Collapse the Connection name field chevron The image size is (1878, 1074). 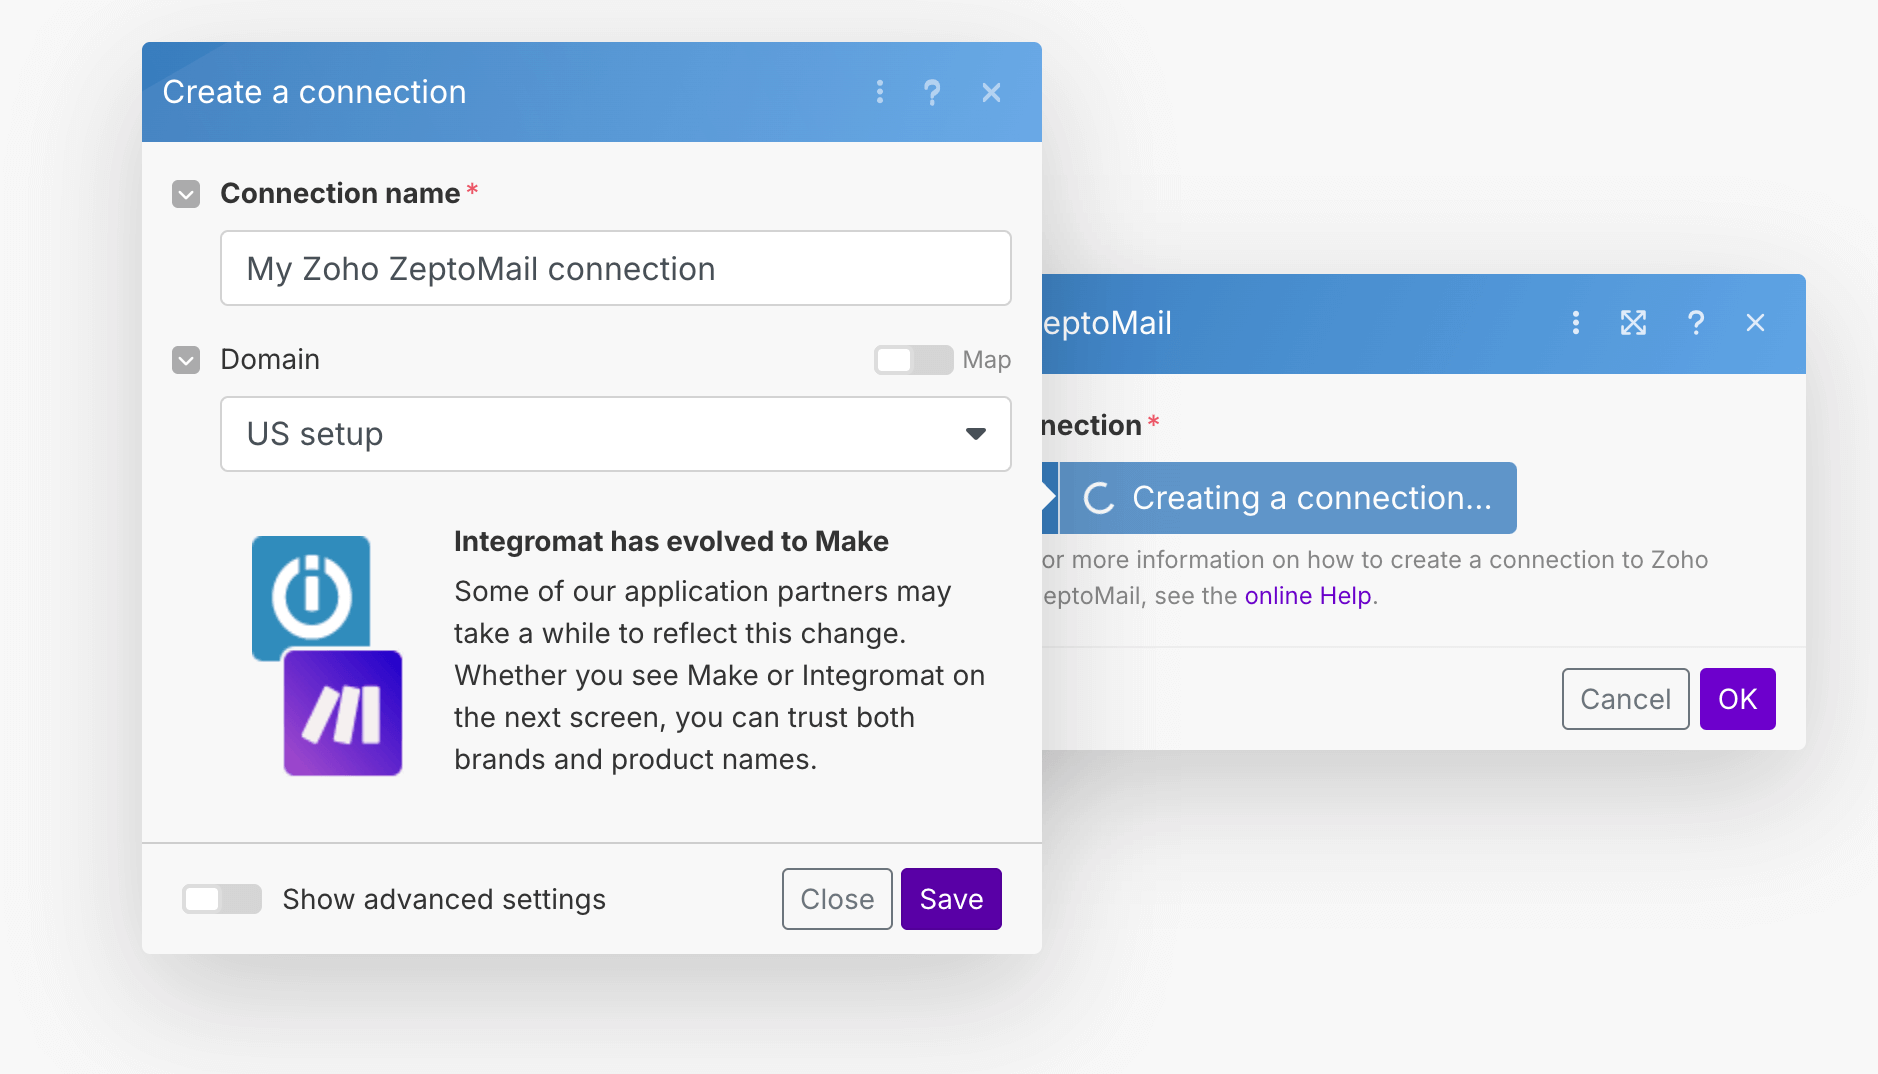coord(186,193)
